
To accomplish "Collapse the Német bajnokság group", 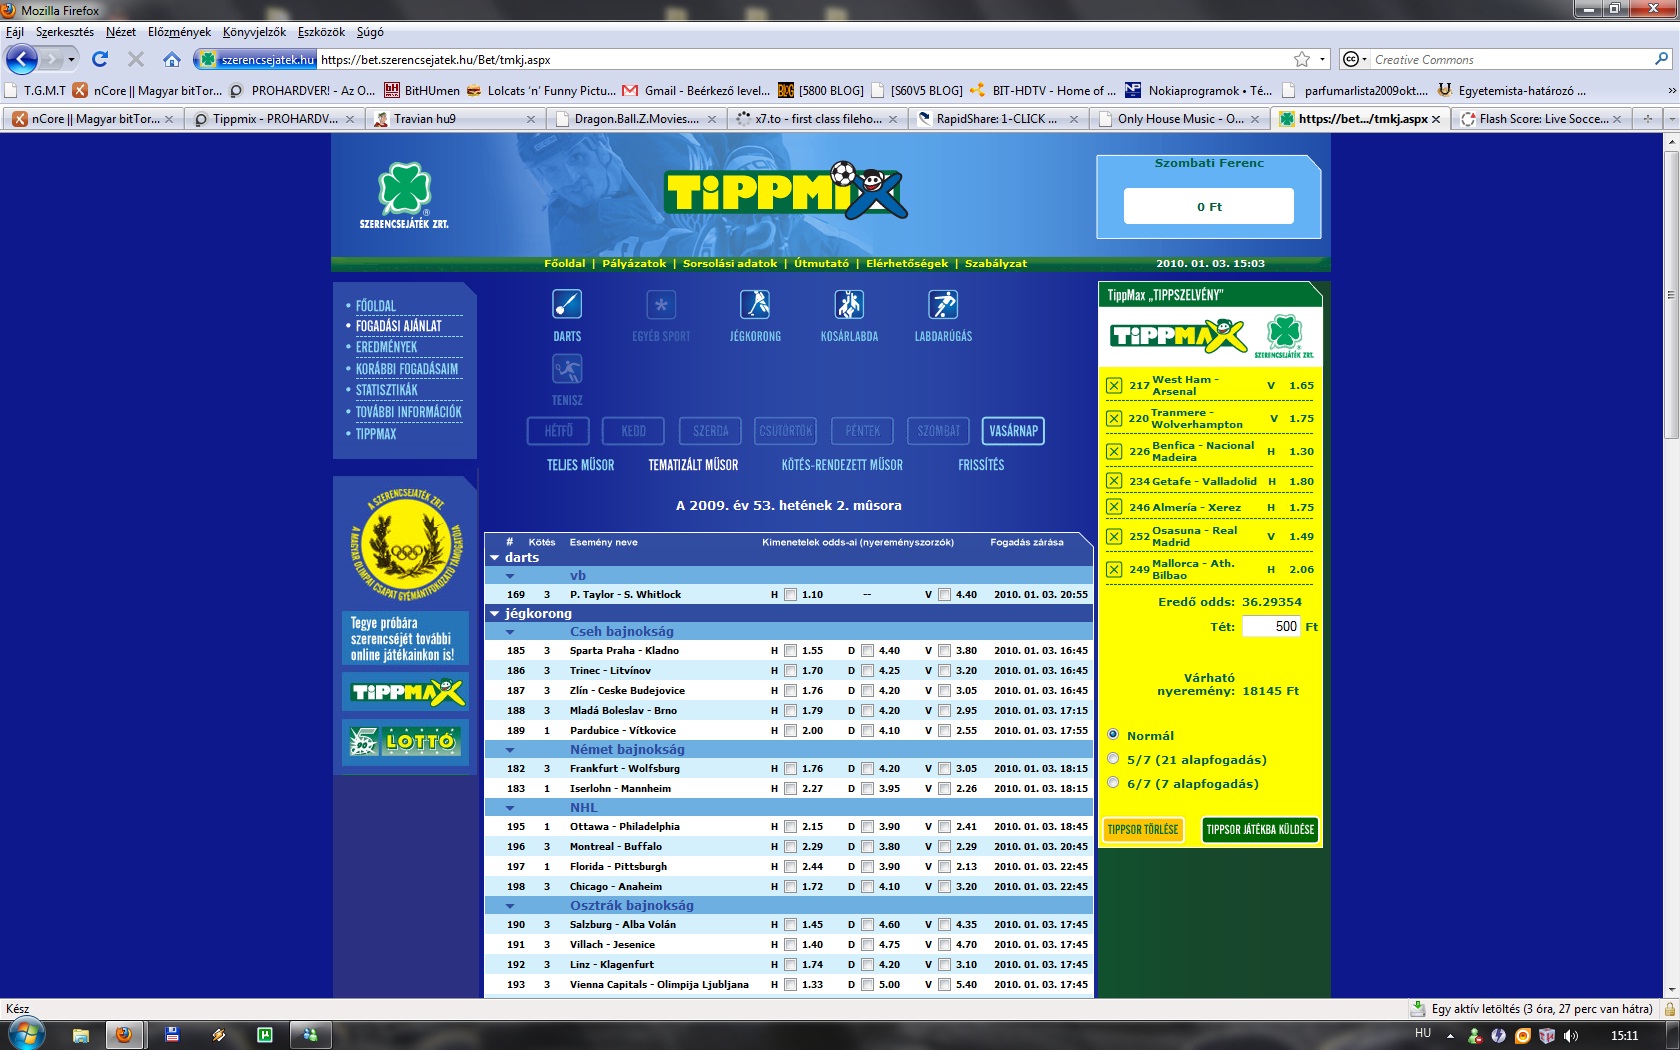I will 510,750.
